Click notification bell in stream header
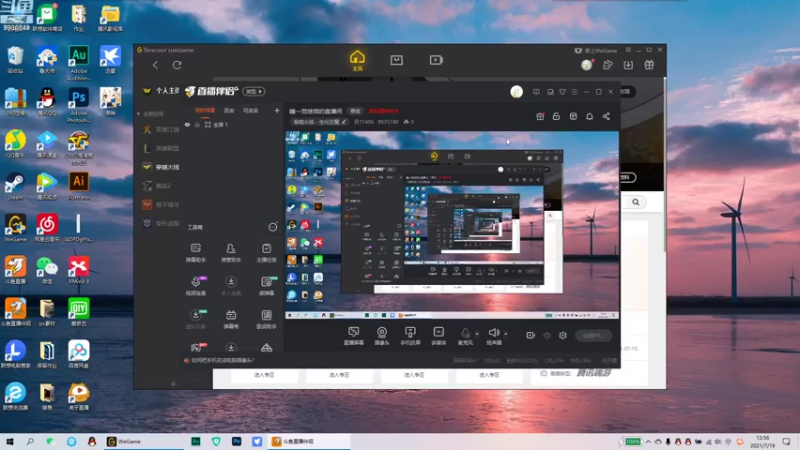800x450 pixels. [x=589, y=116]
